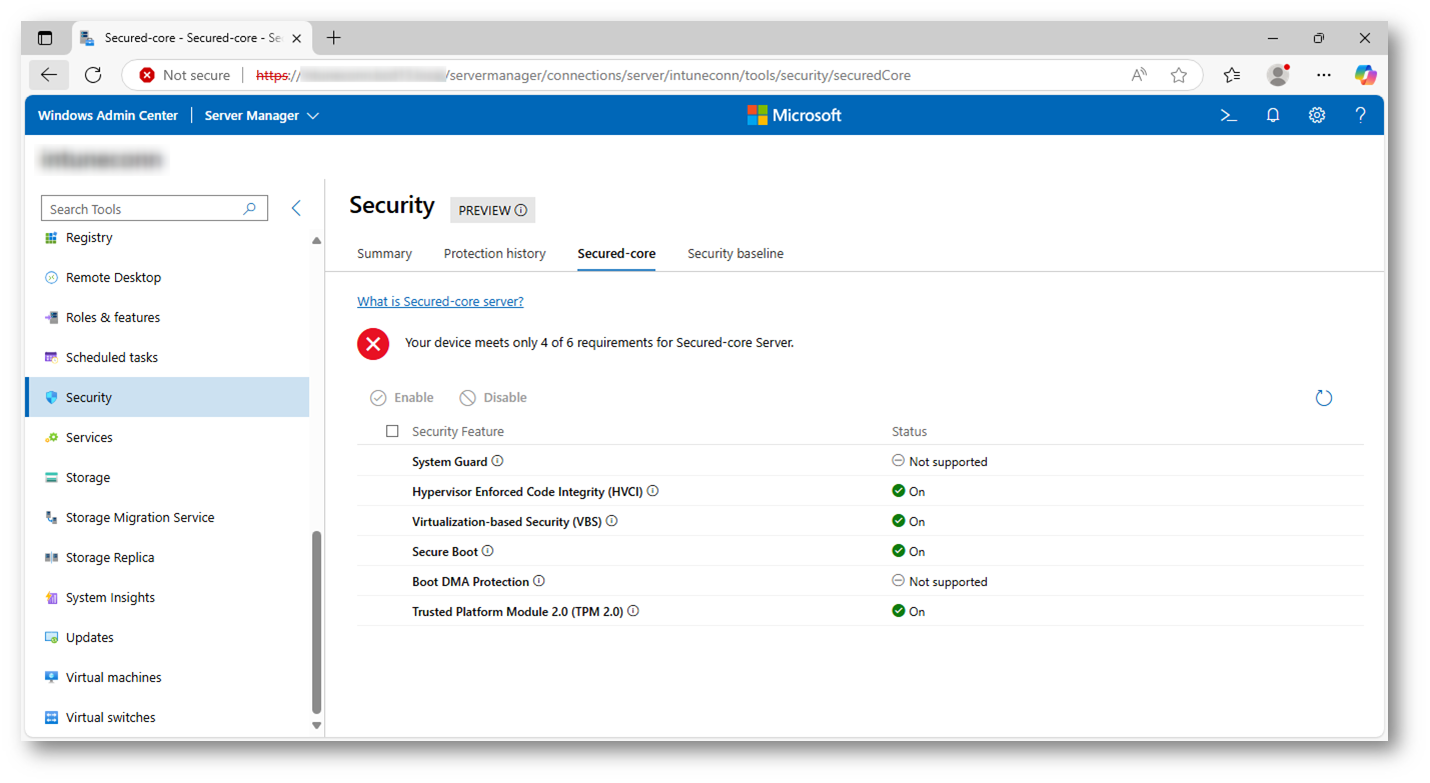1430x783 pixels.
Task: Click the Virtual machines icon
Action: (x=51, y=678)
